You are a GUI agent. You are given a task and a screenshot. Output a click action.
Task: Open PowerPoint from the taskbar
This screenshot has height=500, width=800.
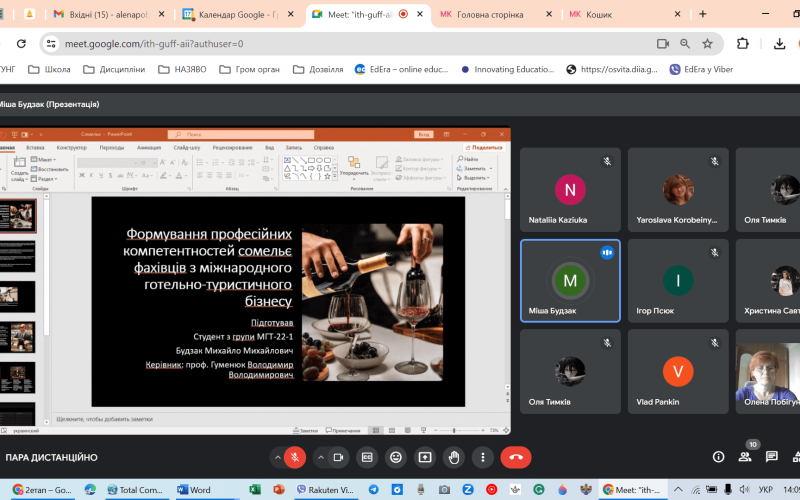coord(279,489)
